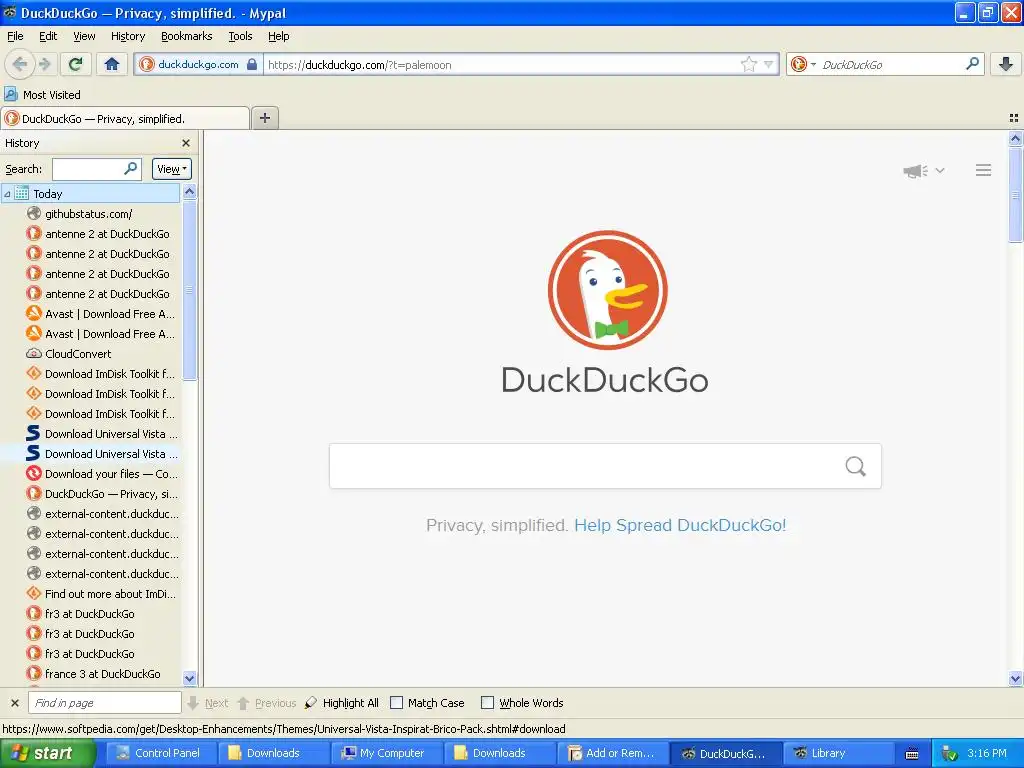Open Find out more about ImDi... entry
Image resolution: width=1024 pixels, height=768 pixels.
tap(91, 594)
